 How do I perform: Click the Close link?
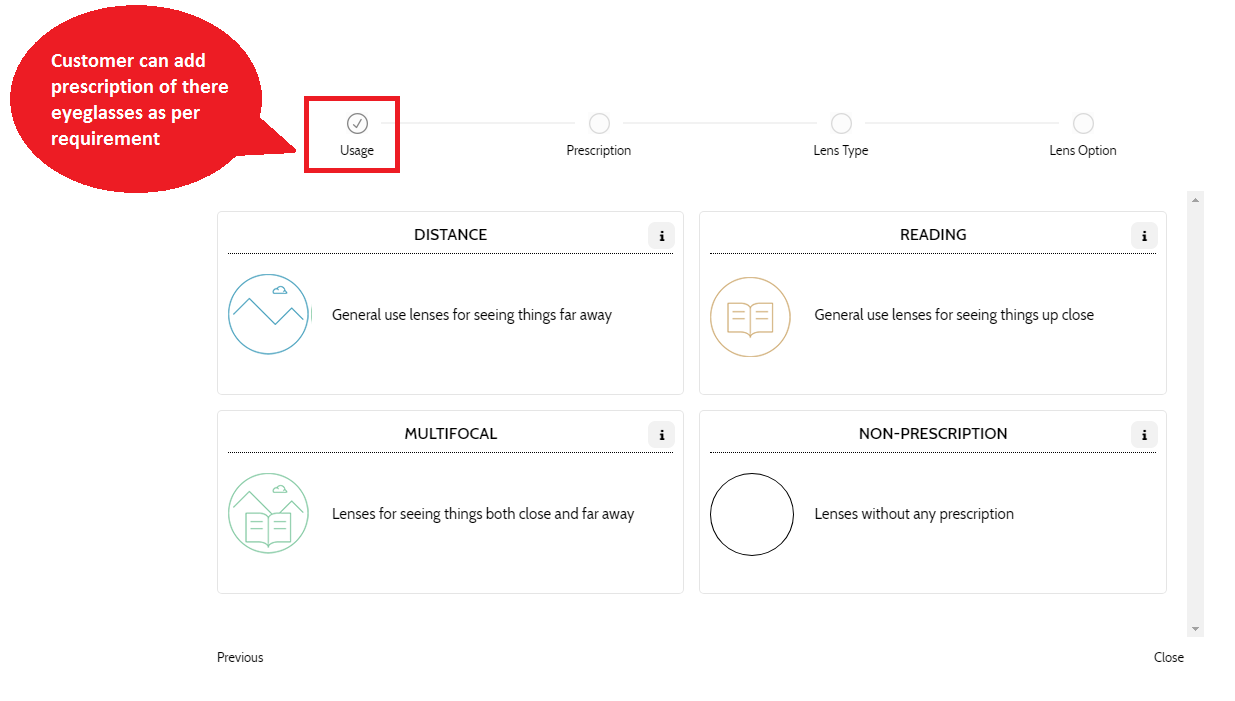pyautogui.click(x=1169, y=657)
